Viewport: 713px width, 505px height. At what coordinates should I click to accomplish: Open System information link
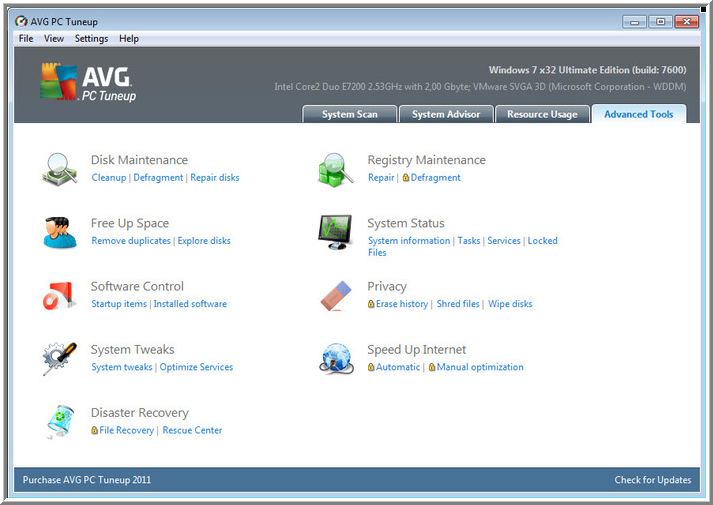409,241
